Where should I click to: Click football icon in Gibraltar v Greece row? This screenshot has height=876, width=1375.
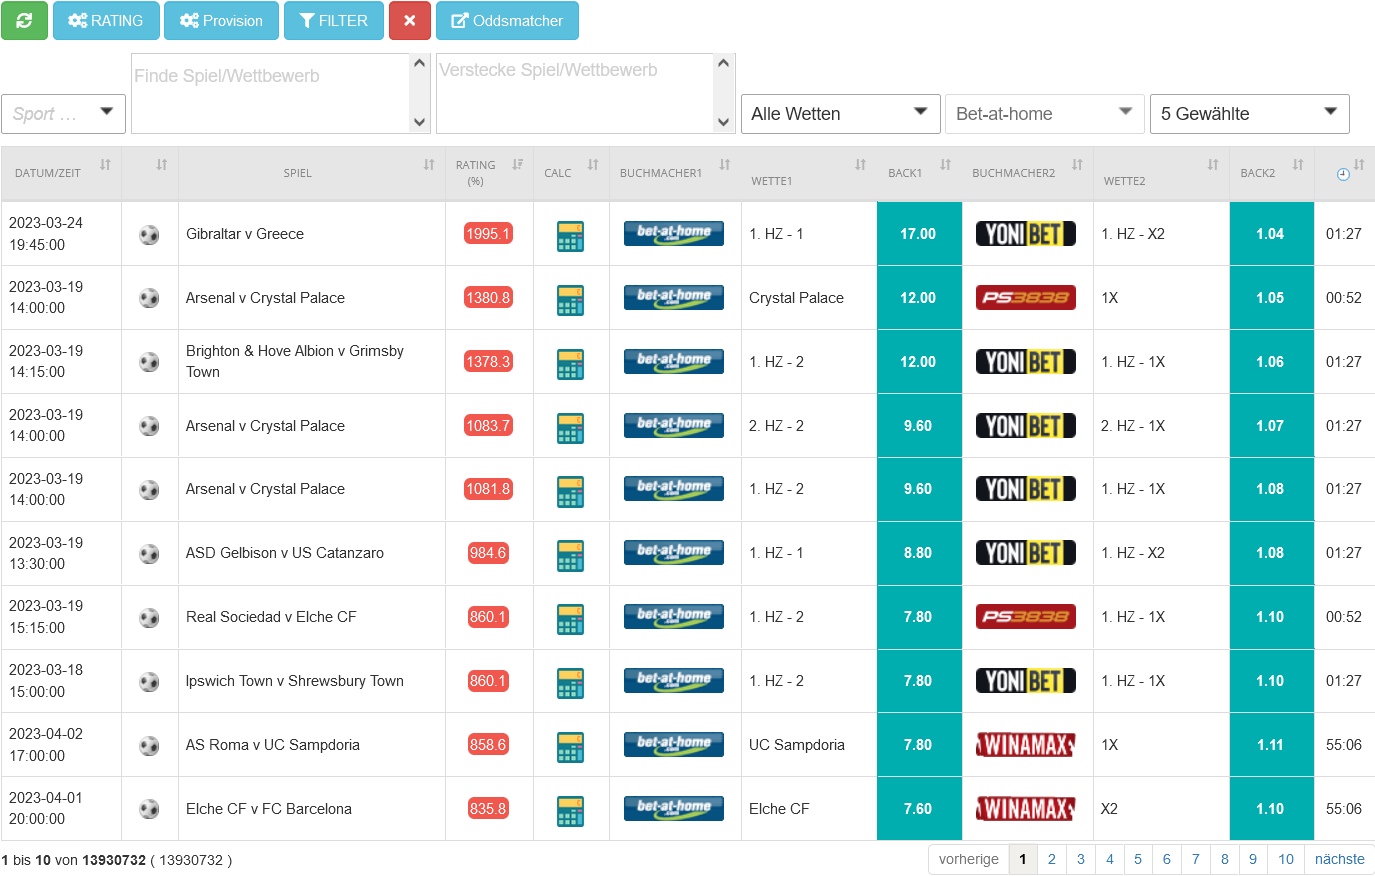[149, 234]
